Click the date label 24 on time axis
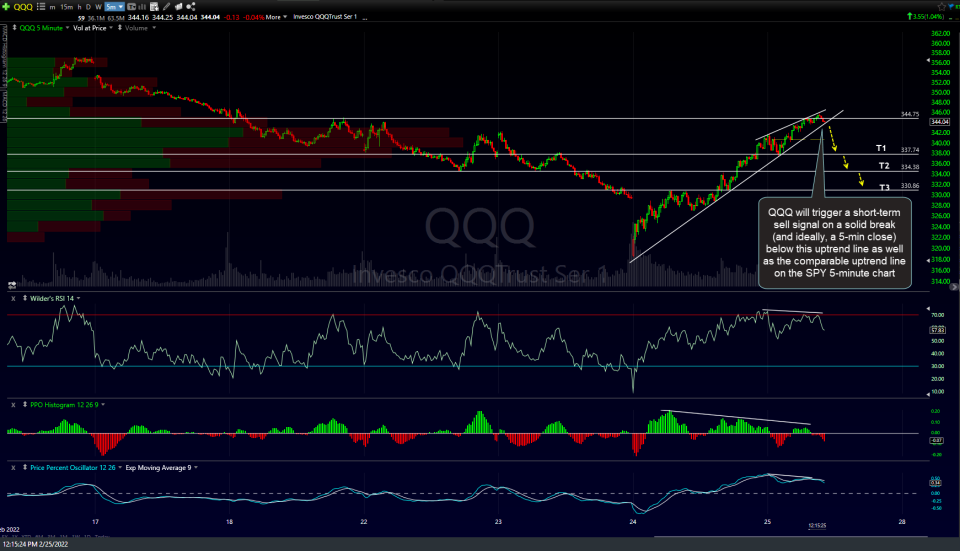Viewport: 960px width, 551px height. [633, 522]
